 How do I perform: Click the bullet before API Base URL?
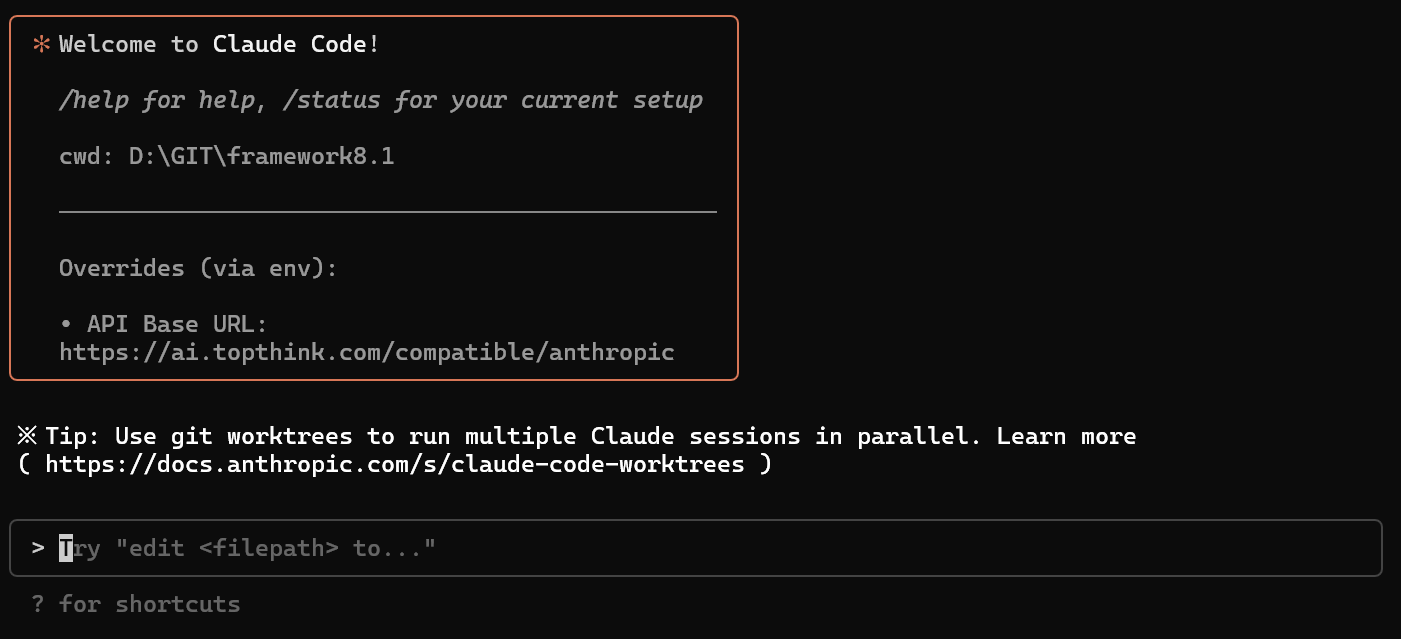[x=66, y=324]
